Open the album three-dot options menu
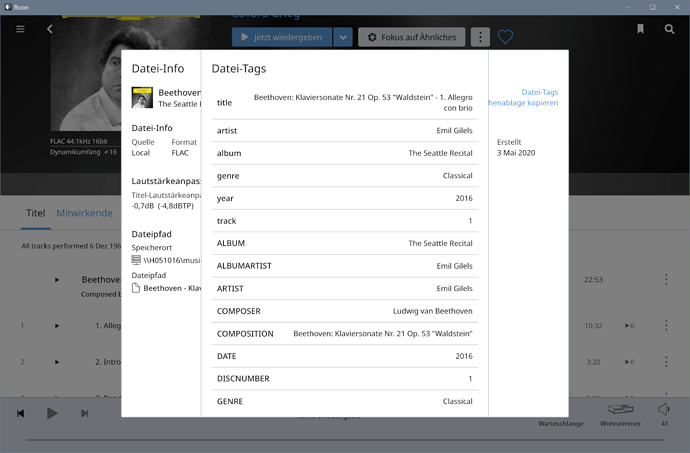This screenshot has width=690, height=453. pyautogui.click(x=480, y=37)
